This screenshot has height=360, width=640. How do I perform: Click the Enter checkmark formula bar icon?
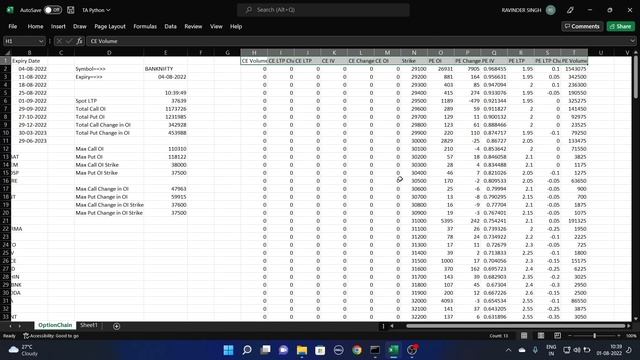[x=69, y=41]
